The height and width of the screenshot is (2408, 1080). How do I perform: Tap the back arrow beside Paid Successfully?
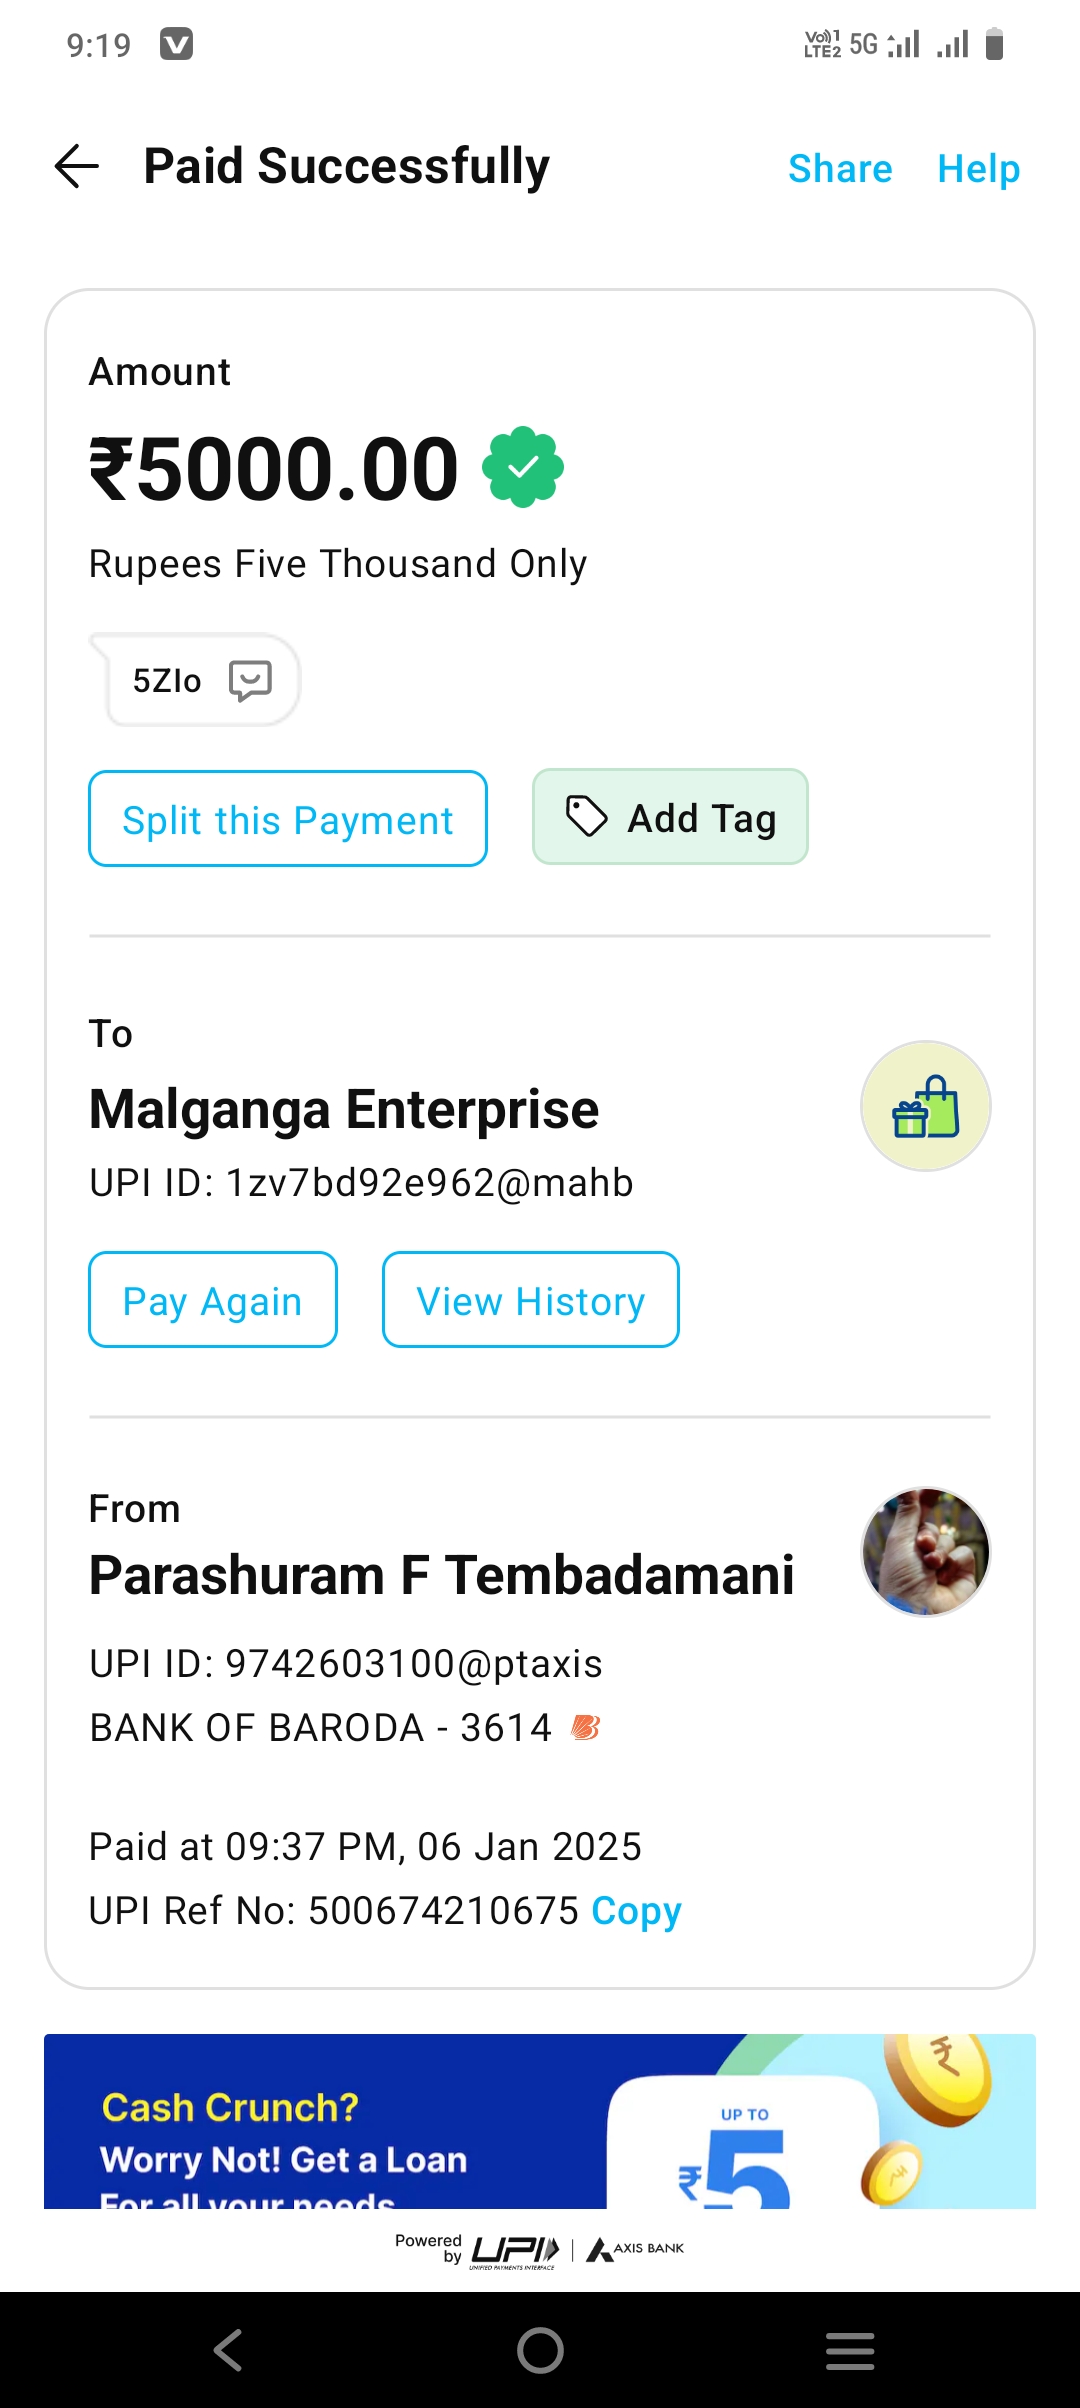(77, 166)
